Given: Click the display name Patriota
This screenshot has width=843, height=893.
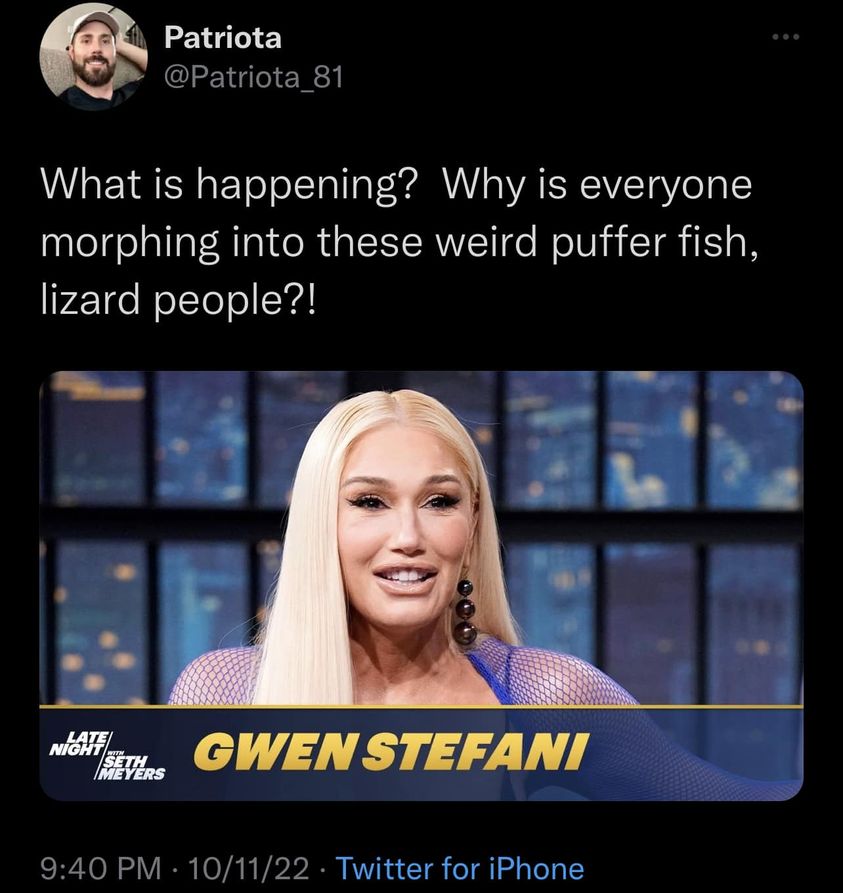Looking at the screenshot, I should pos(223,38).
